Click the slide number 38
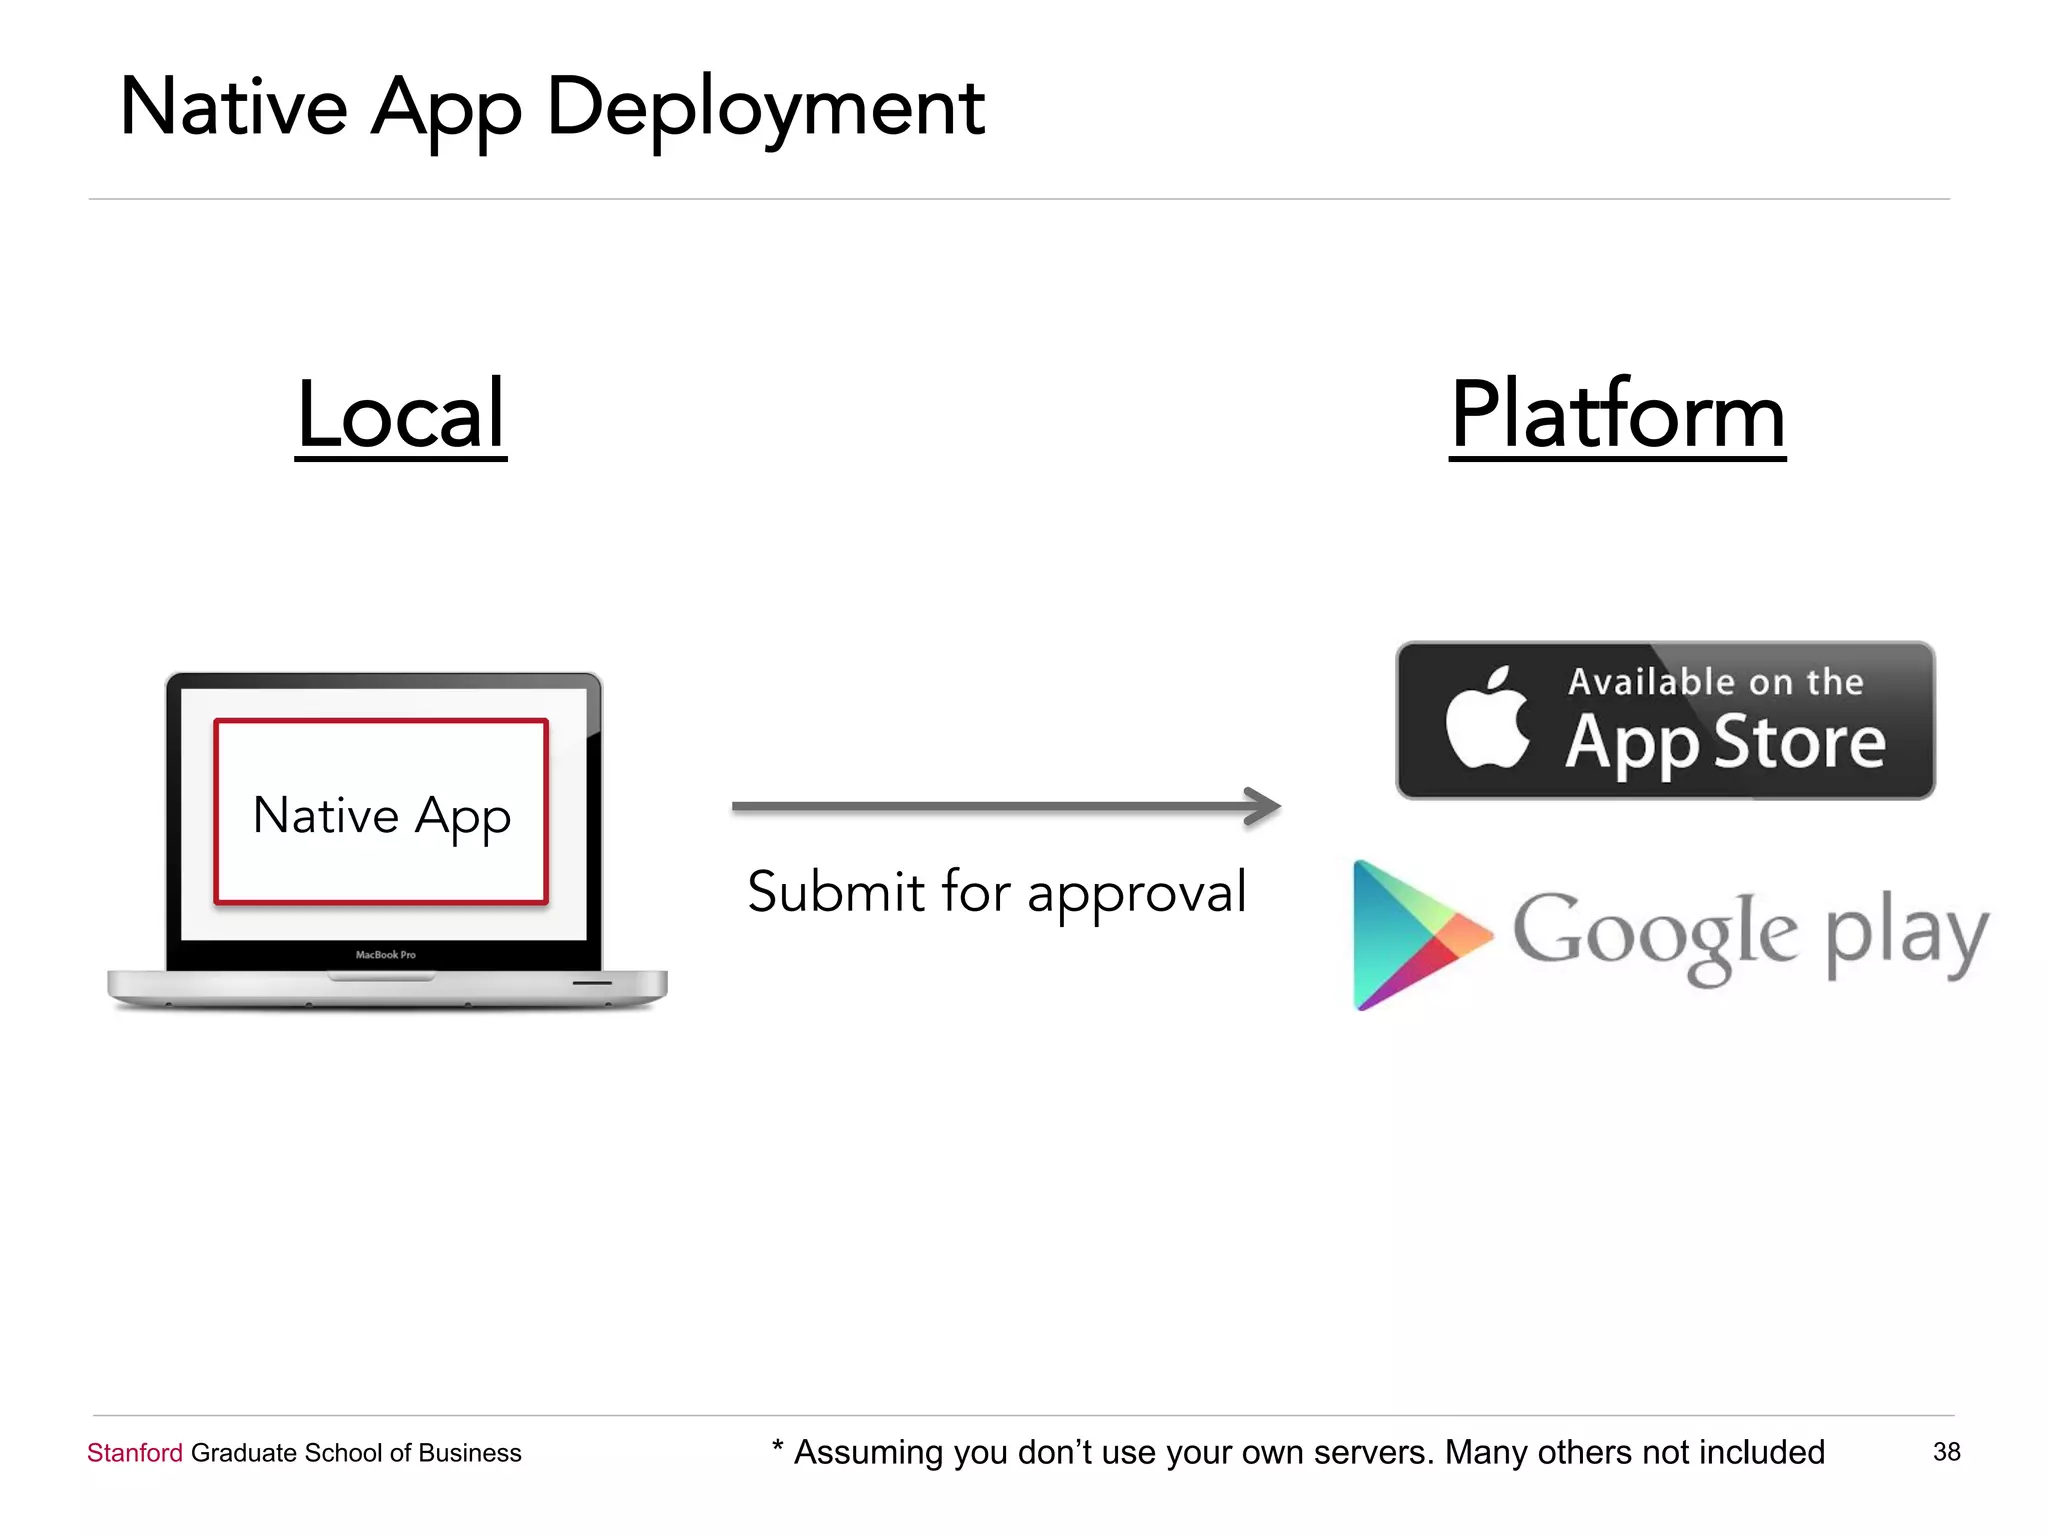 [x=1946, y=1452]
